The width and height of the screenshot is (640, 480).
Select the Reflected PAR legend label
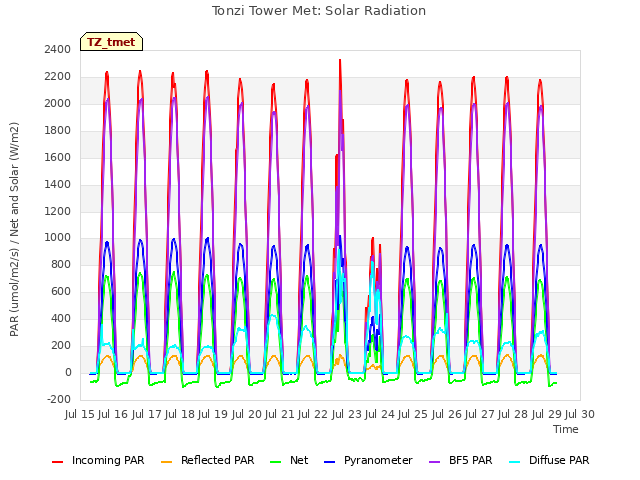(218, 460)
